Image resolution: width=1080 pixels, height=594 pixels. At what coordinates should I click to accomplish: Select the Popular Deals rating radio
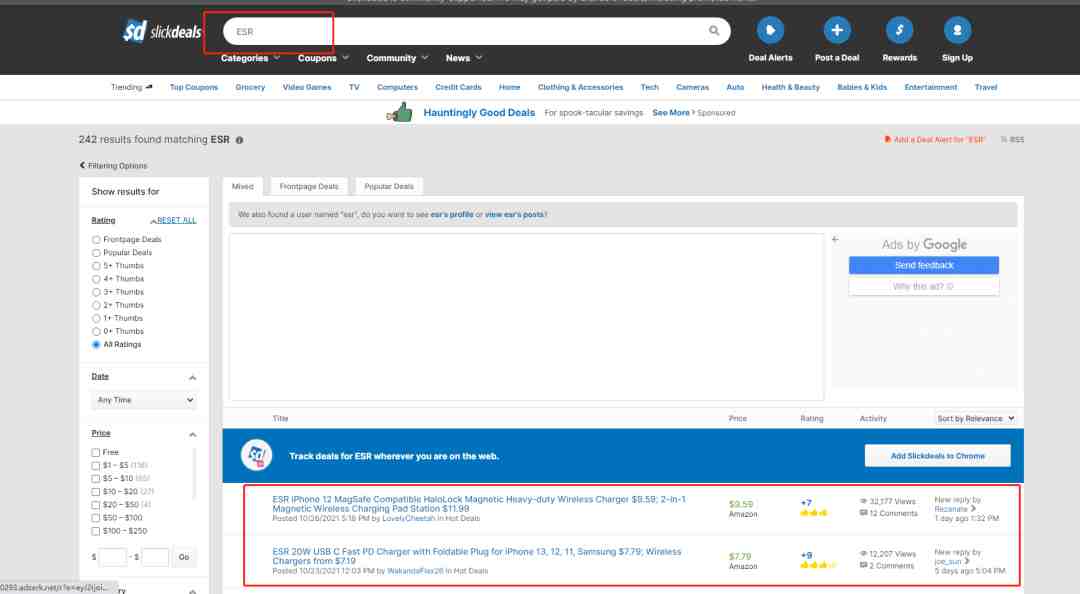point(96,253)
